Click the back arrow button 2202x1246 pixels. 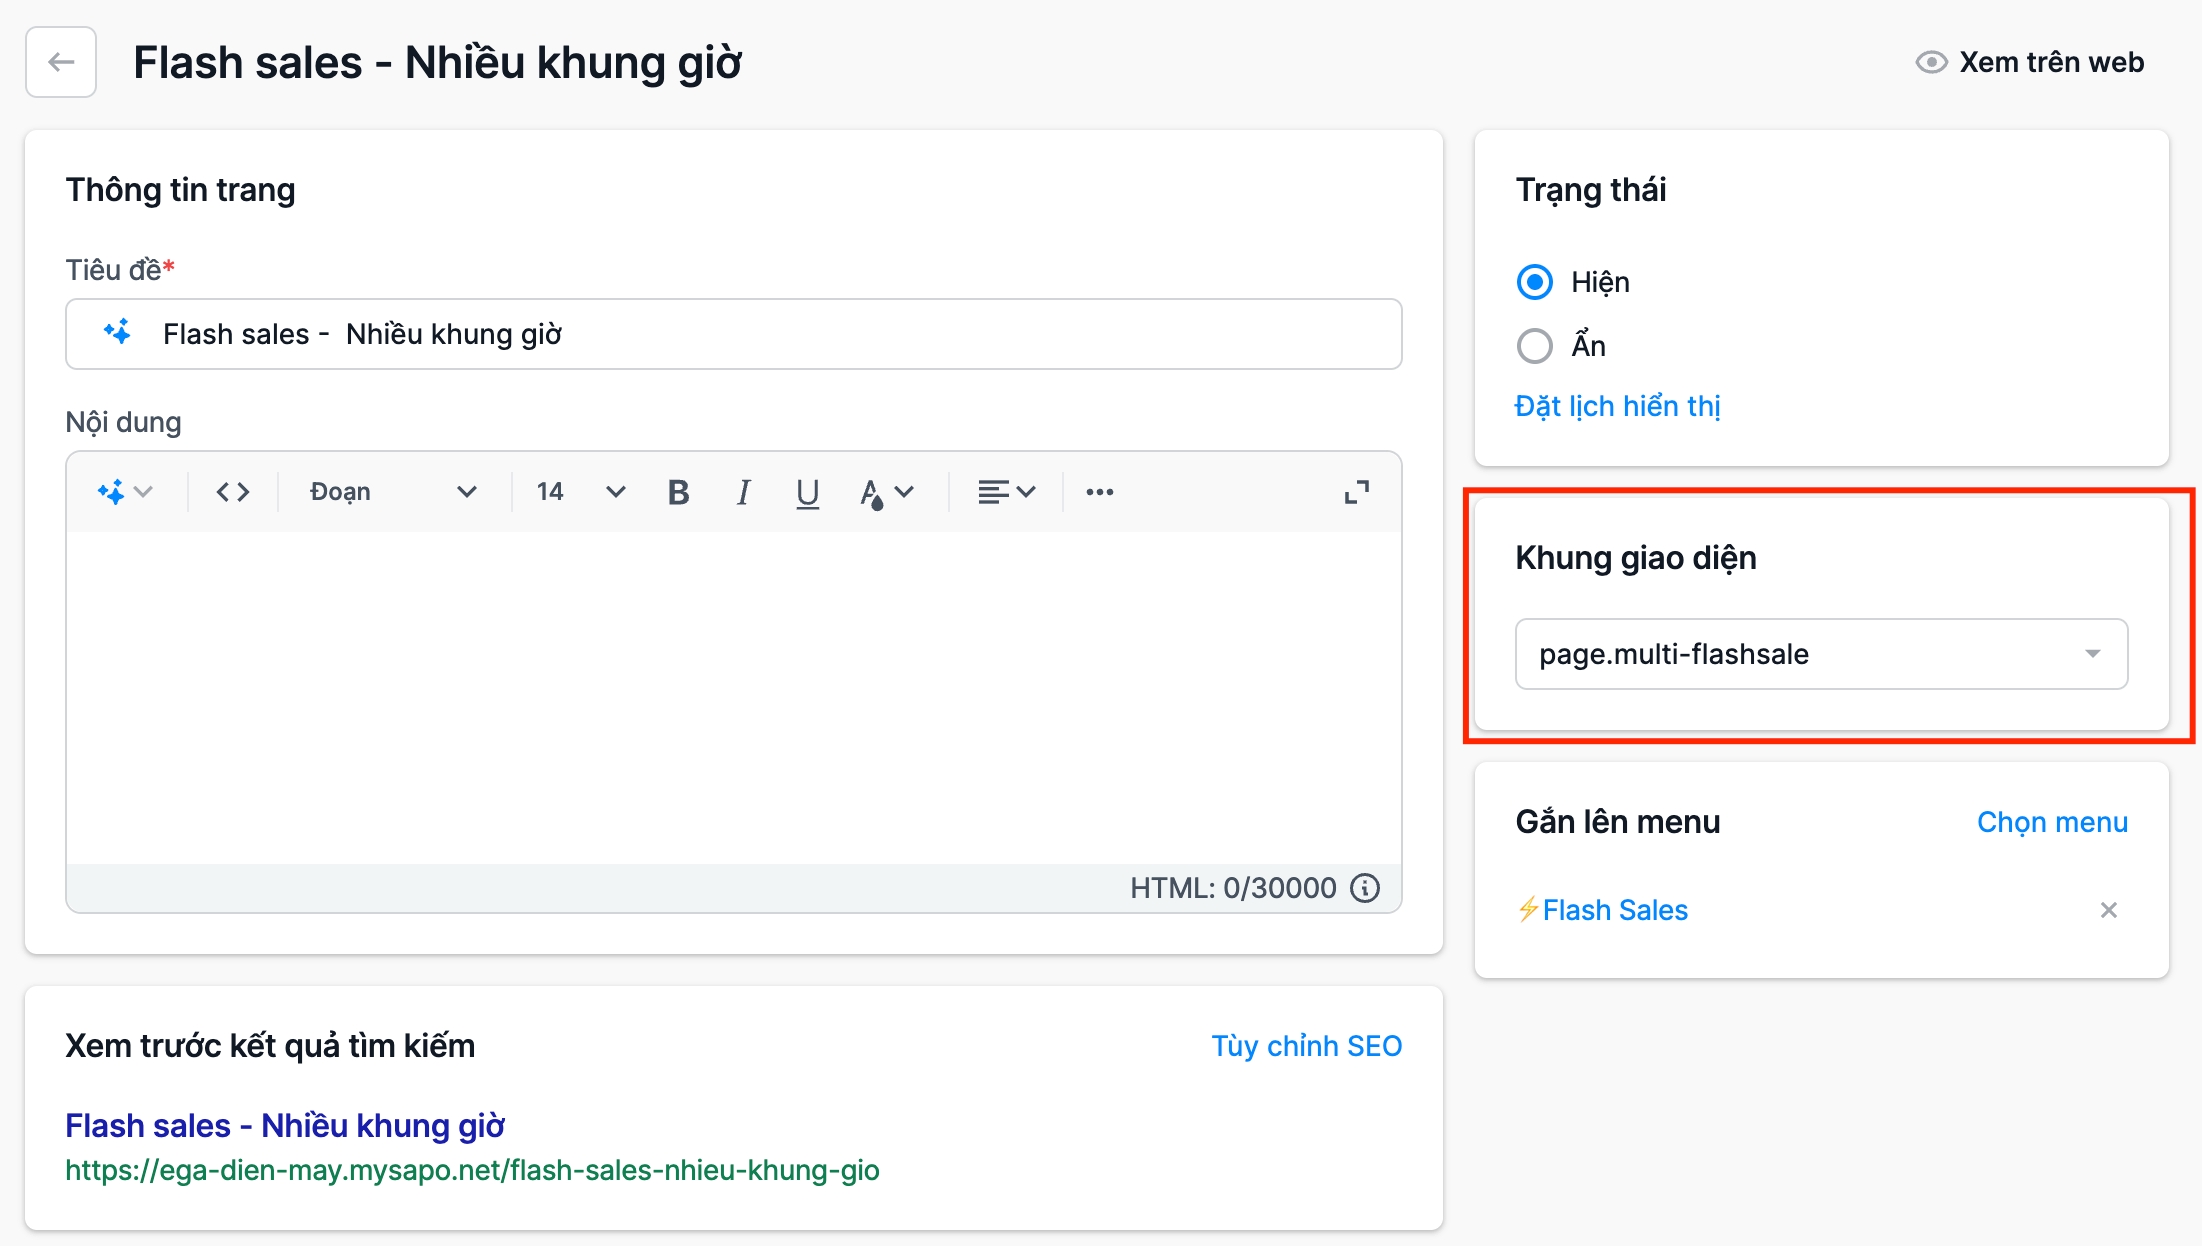pos(61,62)
